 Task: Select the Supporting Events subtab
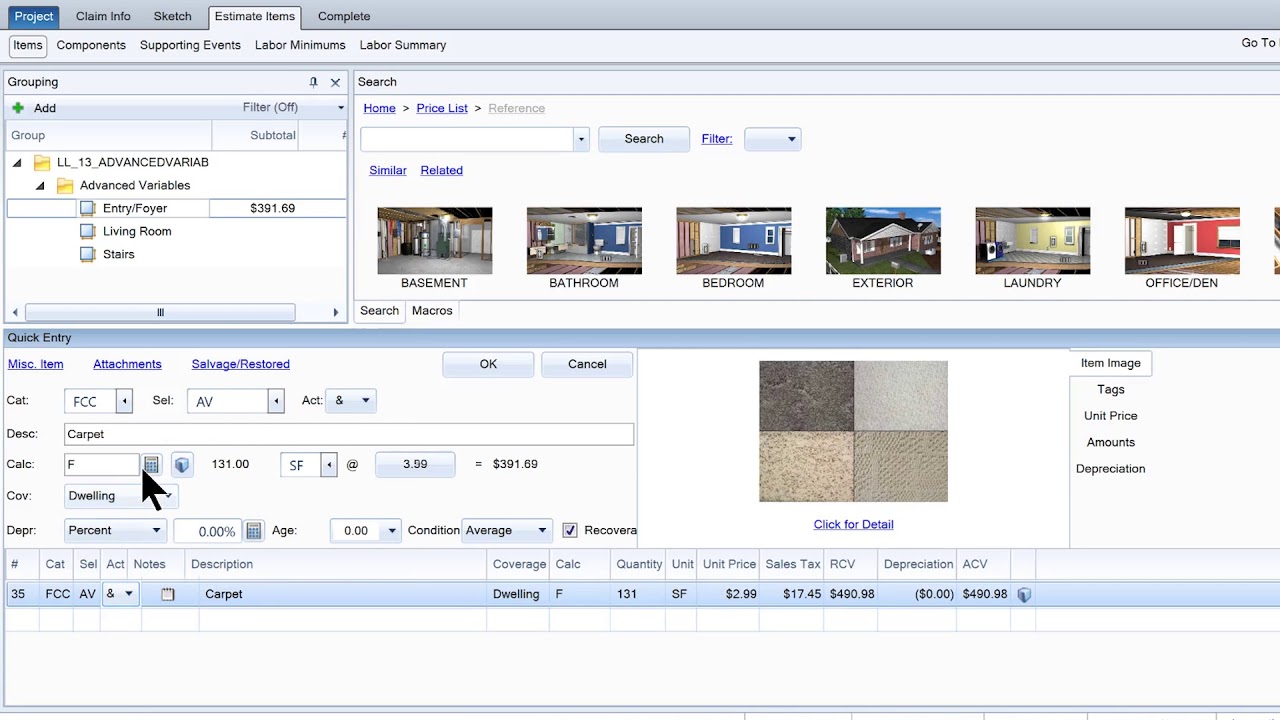tap(190, 45)
